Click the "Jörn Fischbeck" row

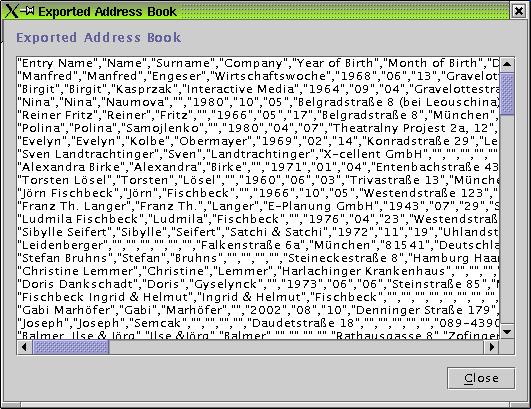click(x=258, y=193)
